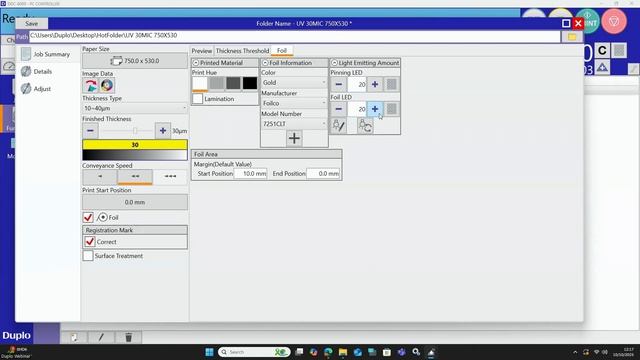Select the white Print Hue swatch
This screenshot has height=360, width=640.
[200, 84]
